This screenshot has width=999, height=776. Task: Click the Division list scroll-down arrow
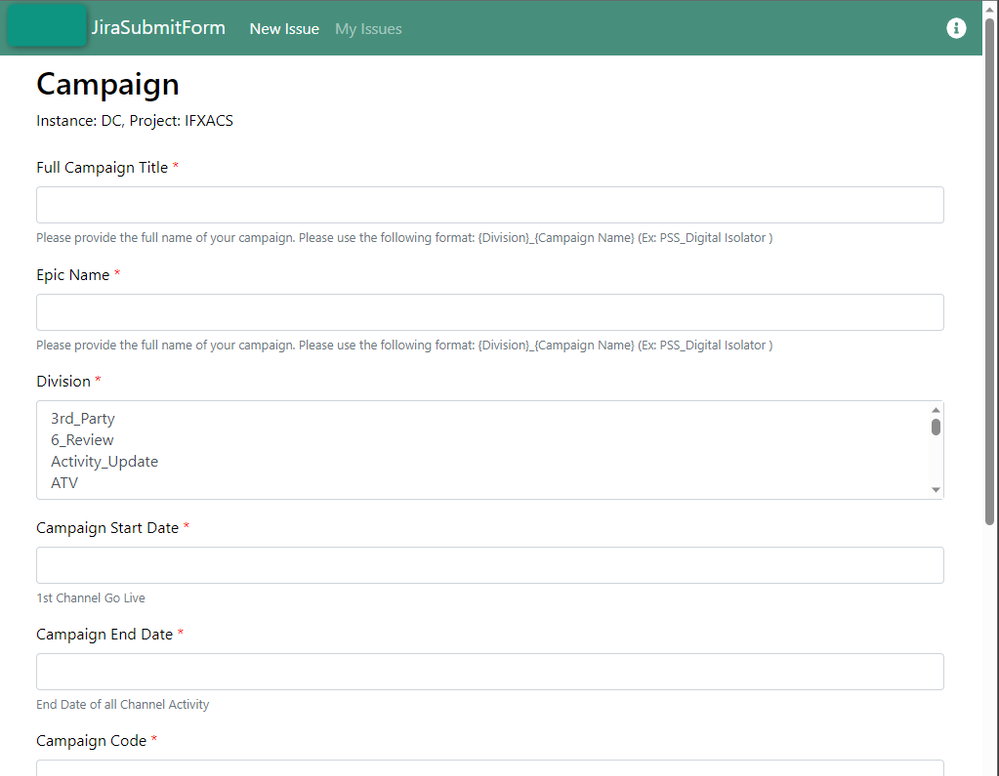[x=935, y=489]
